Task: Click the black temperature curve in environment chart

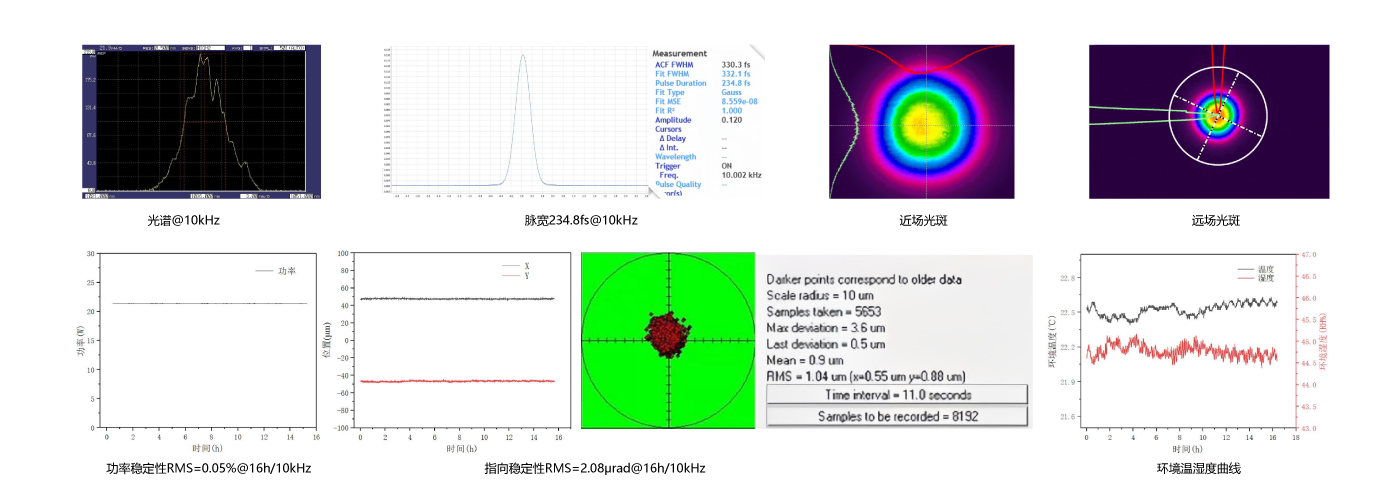Action: (1180, 308)
